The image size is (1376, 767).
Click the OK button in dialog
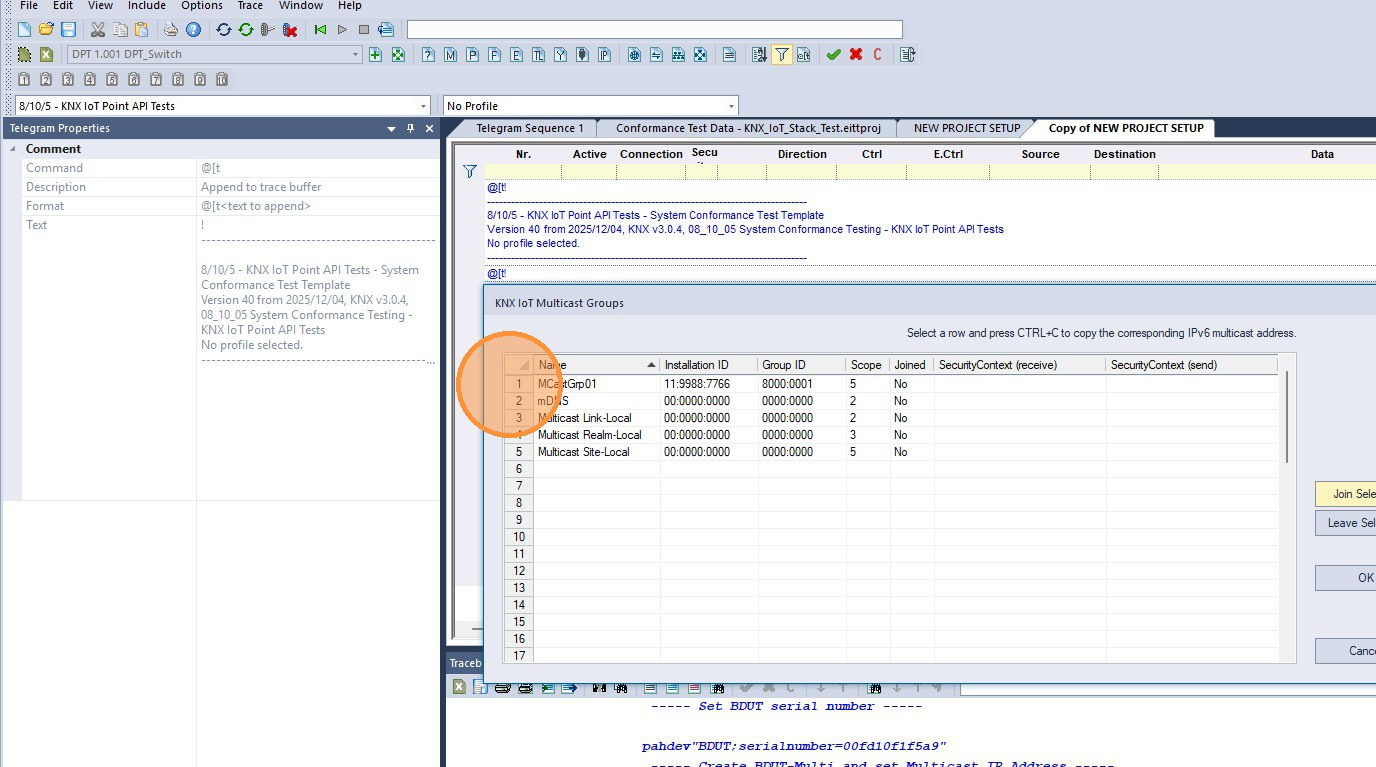click(1346, 578)
